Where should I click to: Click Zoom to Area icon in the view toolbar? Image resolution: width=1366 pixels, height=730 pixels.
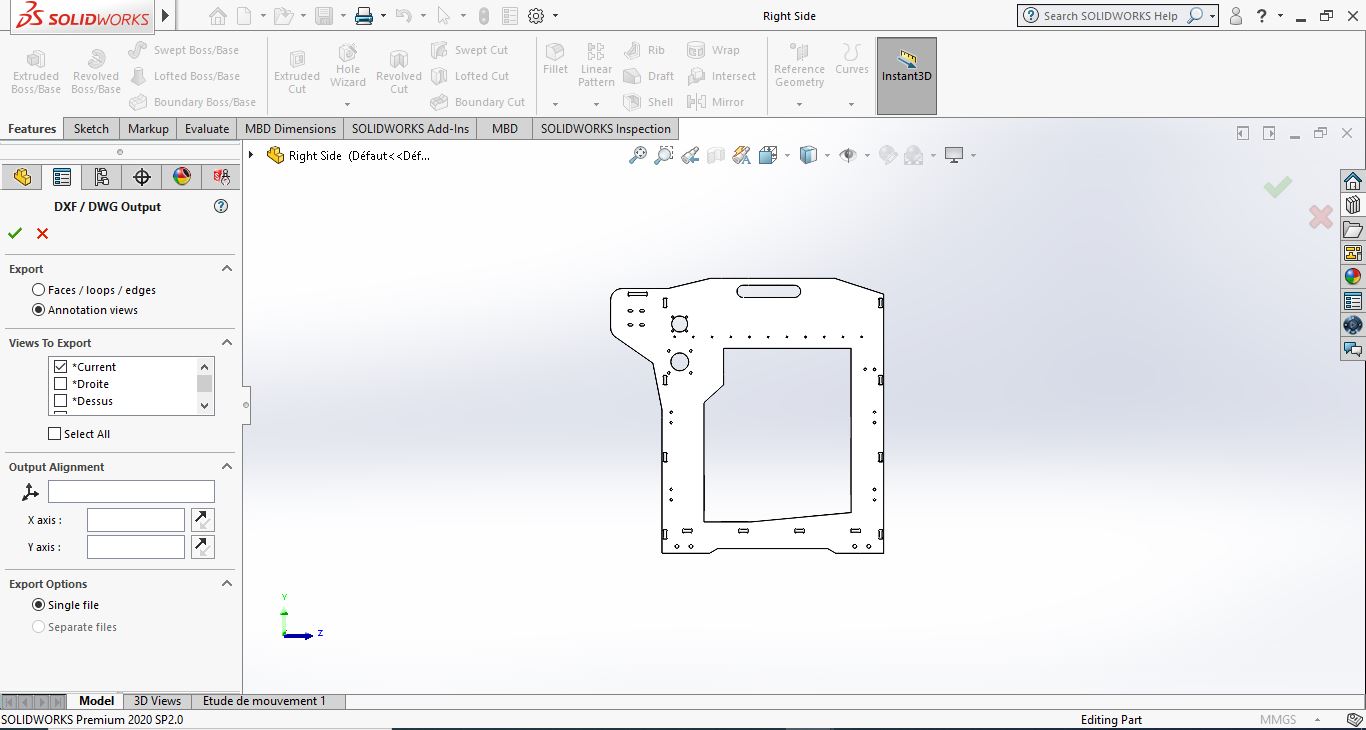(663, 155)
